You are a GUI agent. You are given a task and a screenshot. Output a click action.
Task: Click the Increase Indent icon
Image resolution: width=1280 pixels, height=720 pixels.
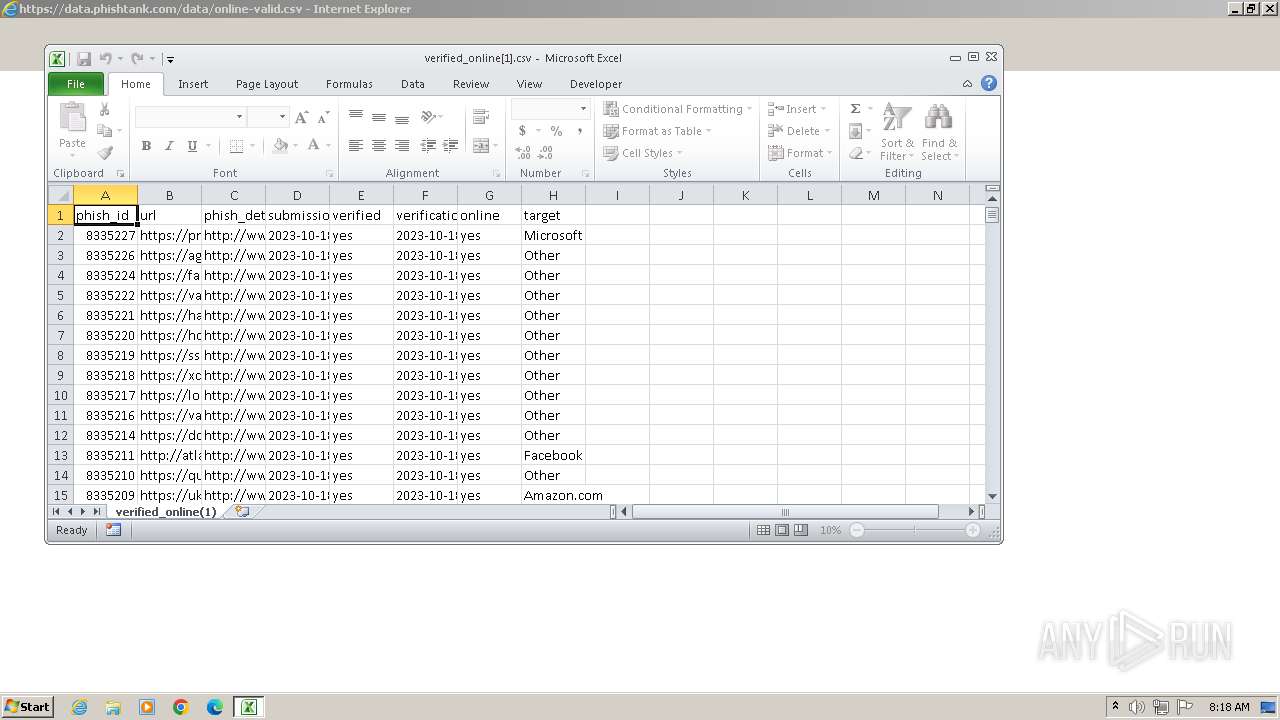(x=451, y=146)
